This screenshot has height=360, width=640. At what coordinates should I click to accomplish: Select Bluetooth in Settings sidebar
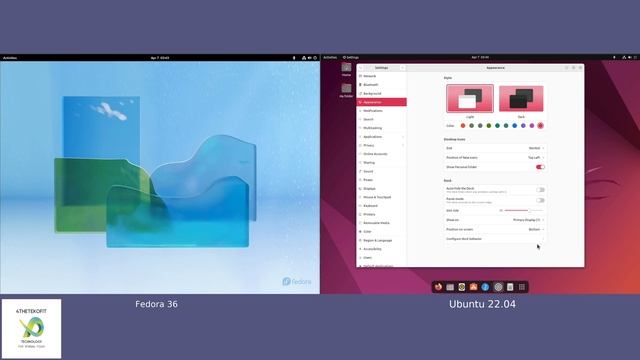pyautogui.click(x=382, y=85)
